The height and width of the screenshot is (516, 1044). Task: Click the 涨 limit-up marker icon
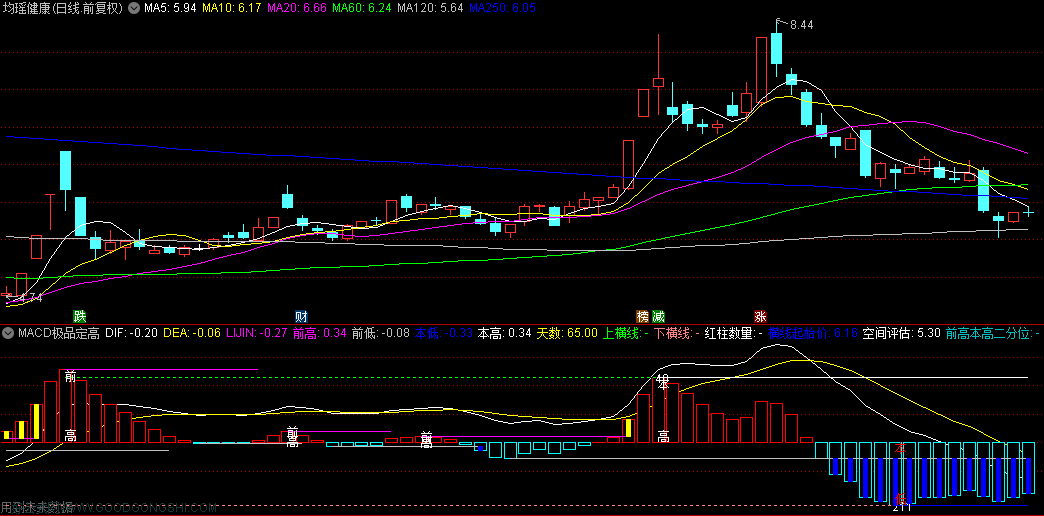[x=760, y=316]
